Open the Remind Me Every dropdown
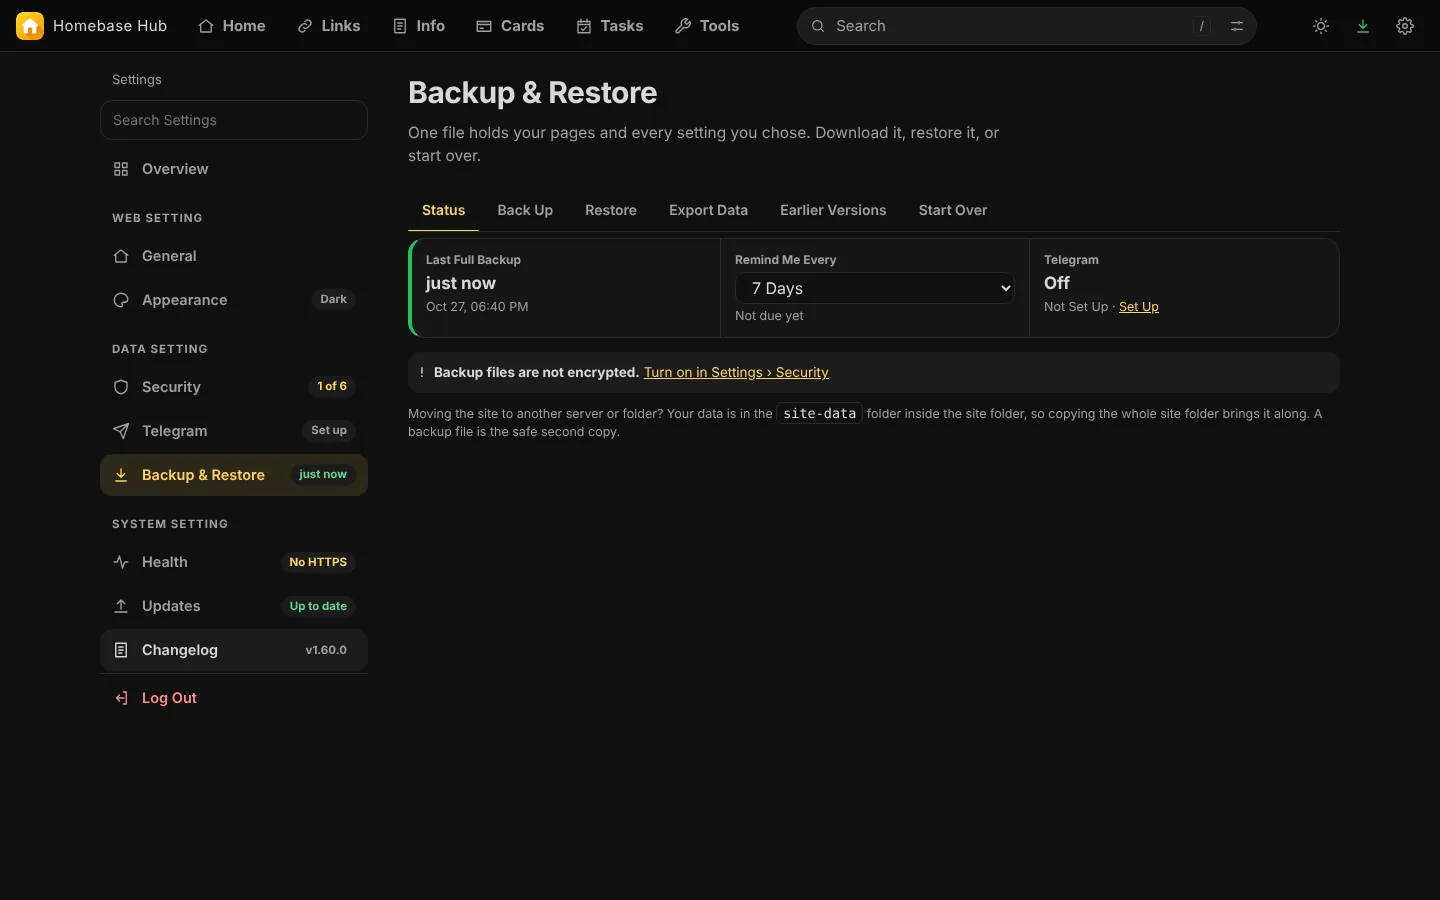The width and height of the screenshot is (1440, 900). [875, 288]
